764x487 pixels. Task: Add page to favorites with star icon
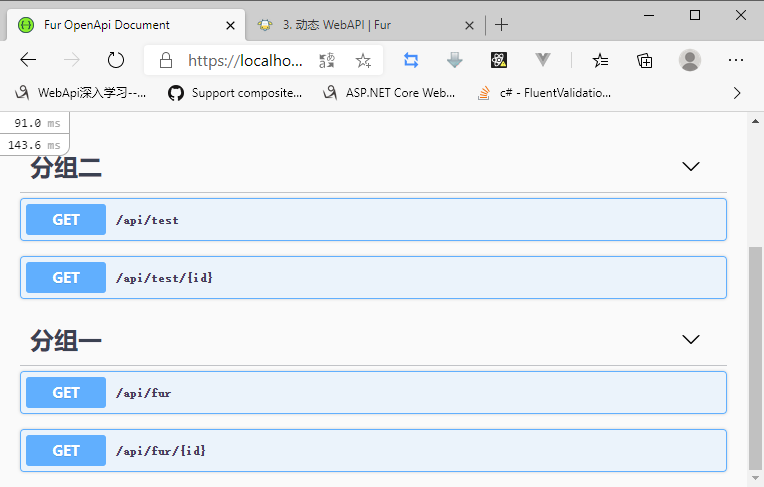(363, 60)
